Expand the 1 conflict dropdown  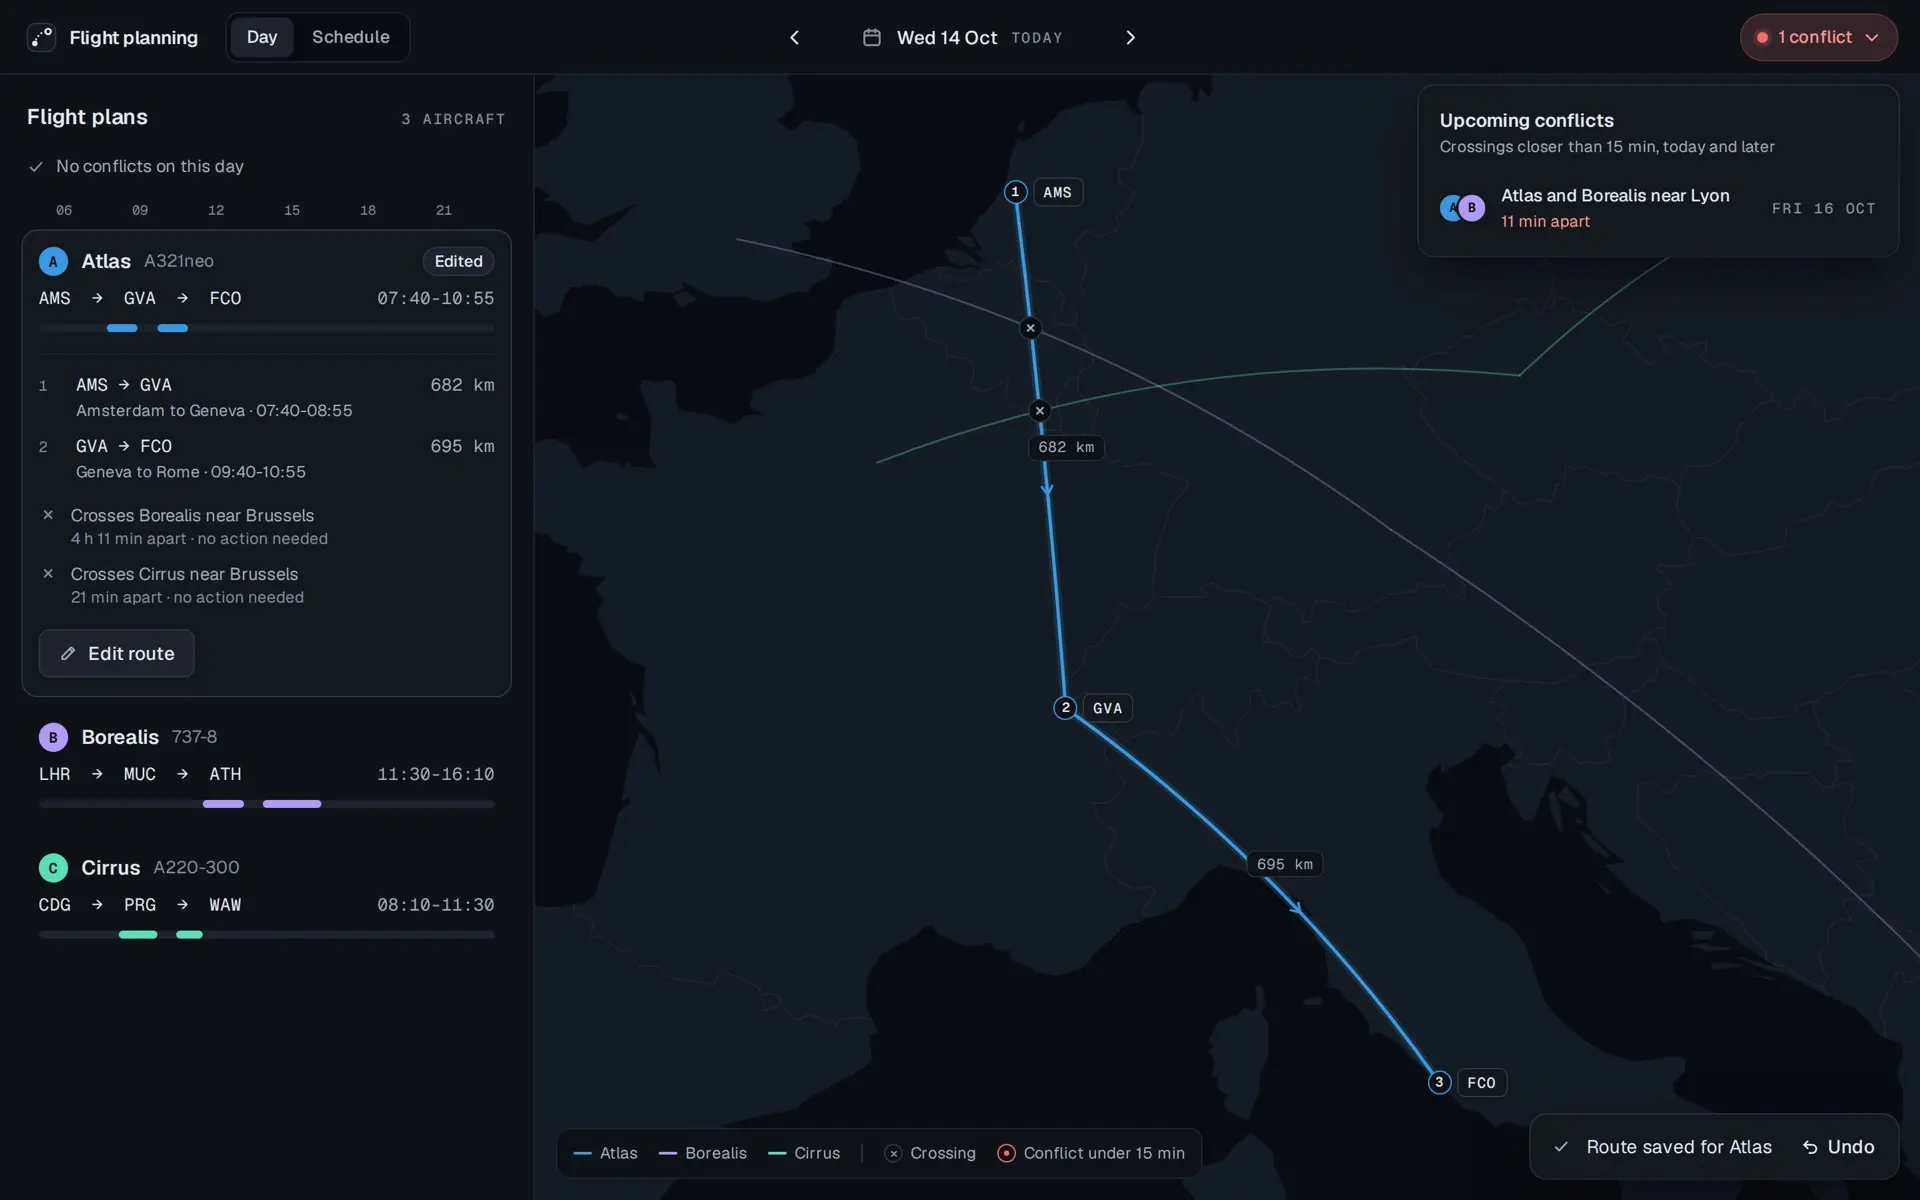coord(1818,37)
